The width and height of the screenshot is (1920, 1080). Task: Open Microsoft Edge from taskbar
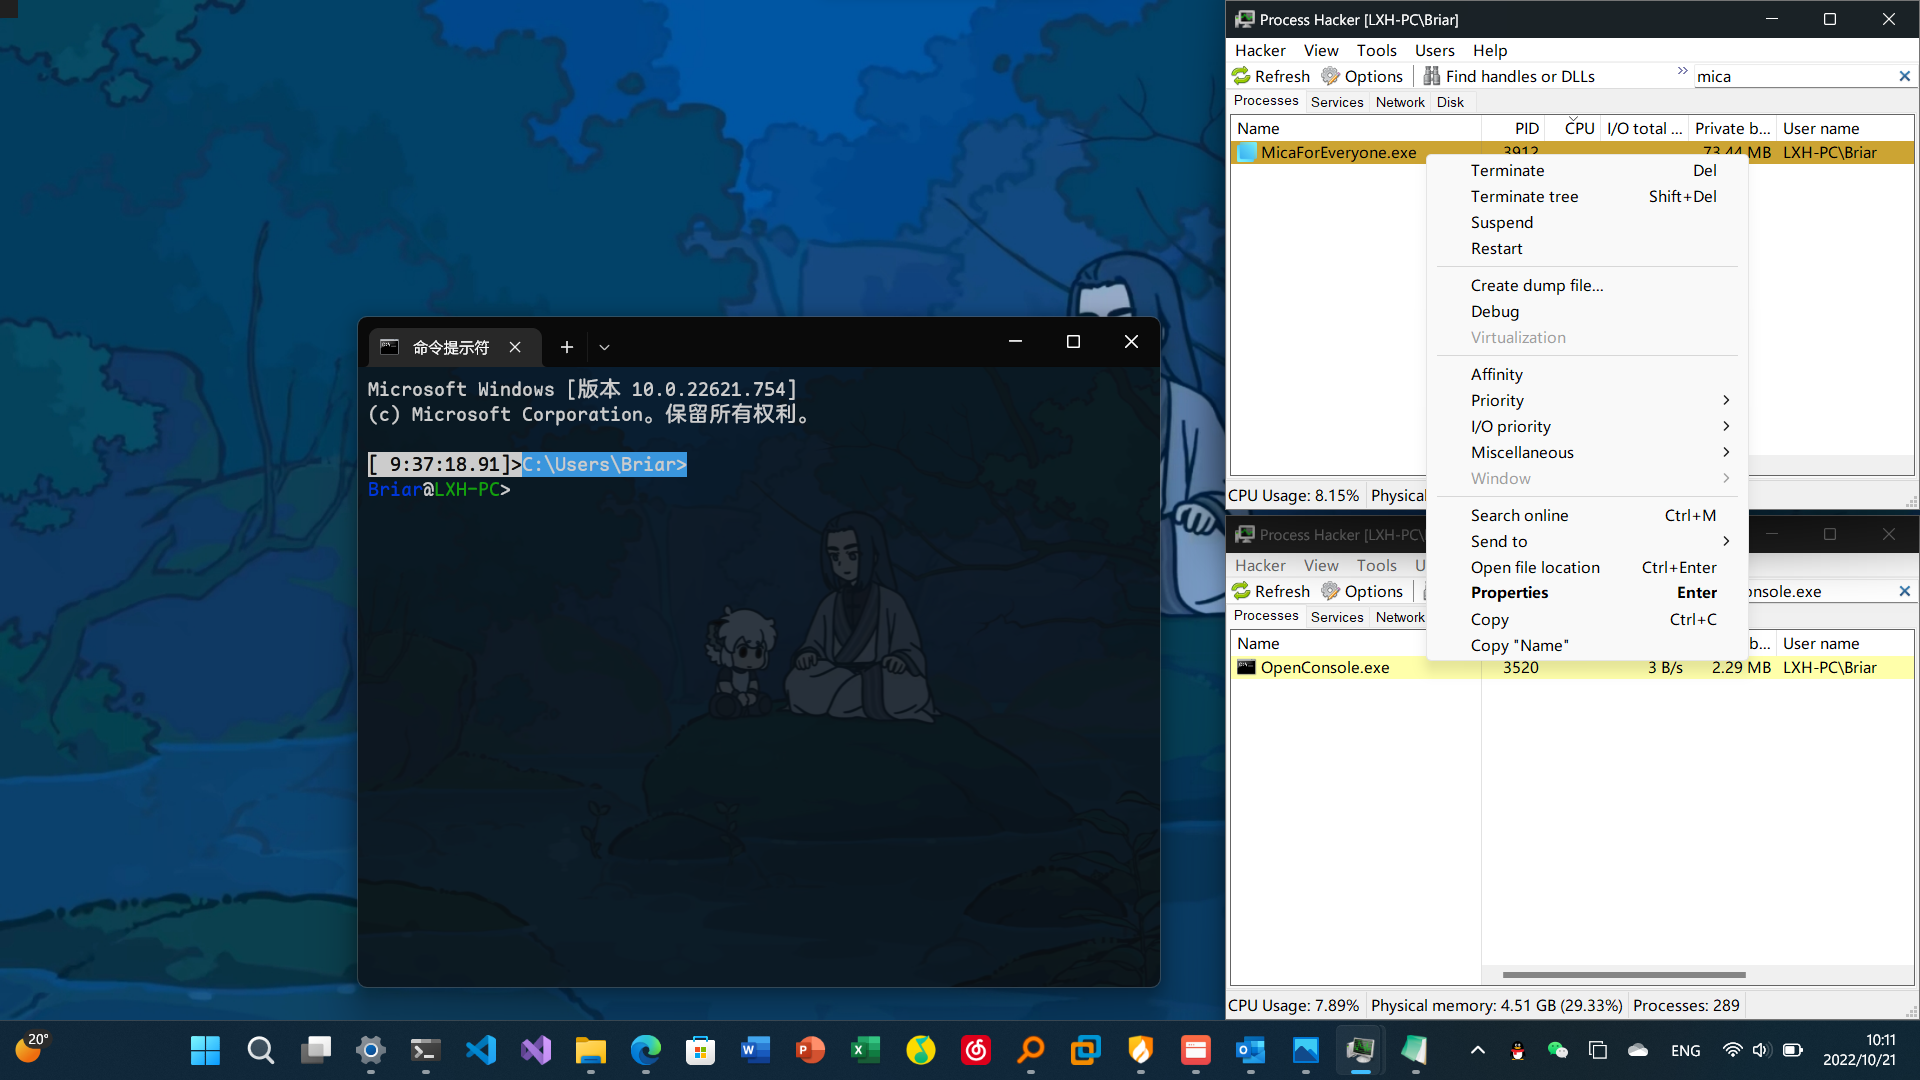tap(646, 1050)
